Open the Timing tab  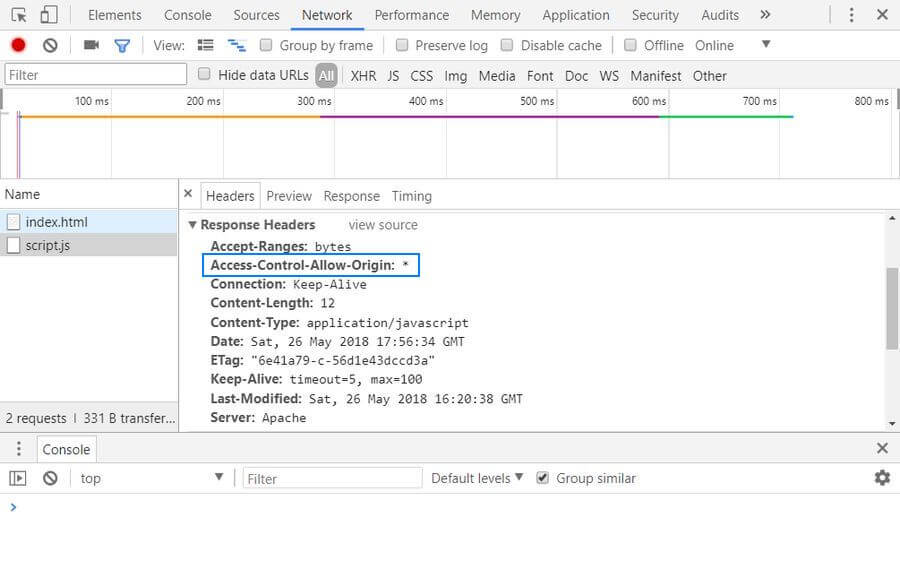tap(412, 196)
